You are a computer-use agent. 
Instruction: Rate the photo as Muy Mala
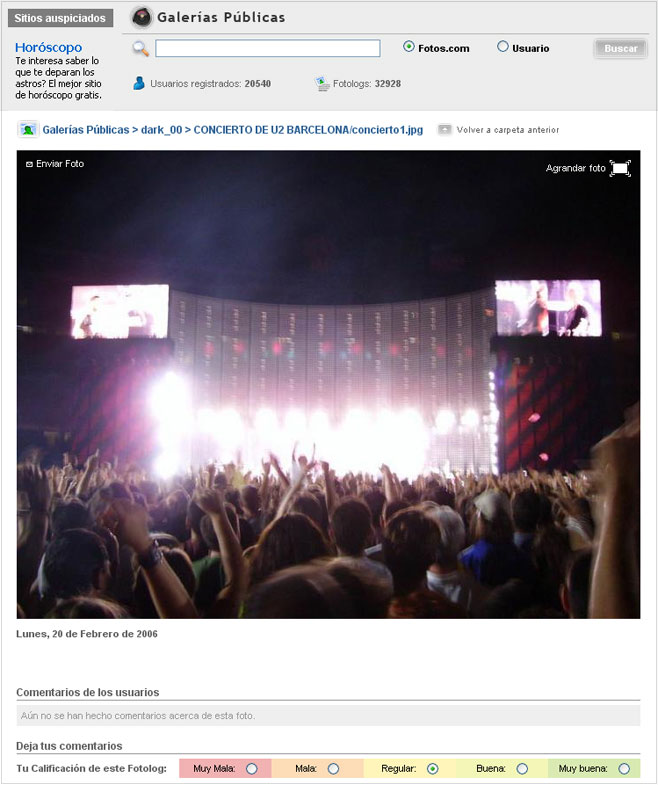251,768
